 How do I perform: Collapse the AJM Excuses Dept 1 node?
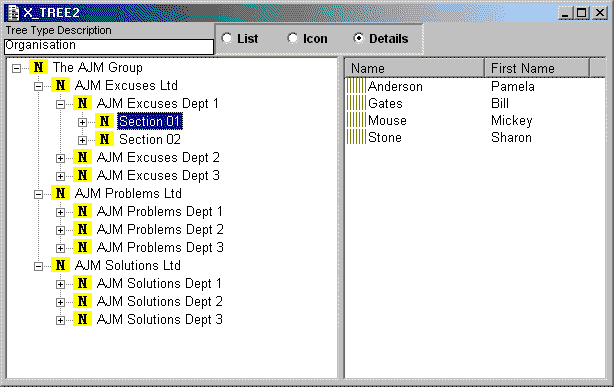(60, 105)
